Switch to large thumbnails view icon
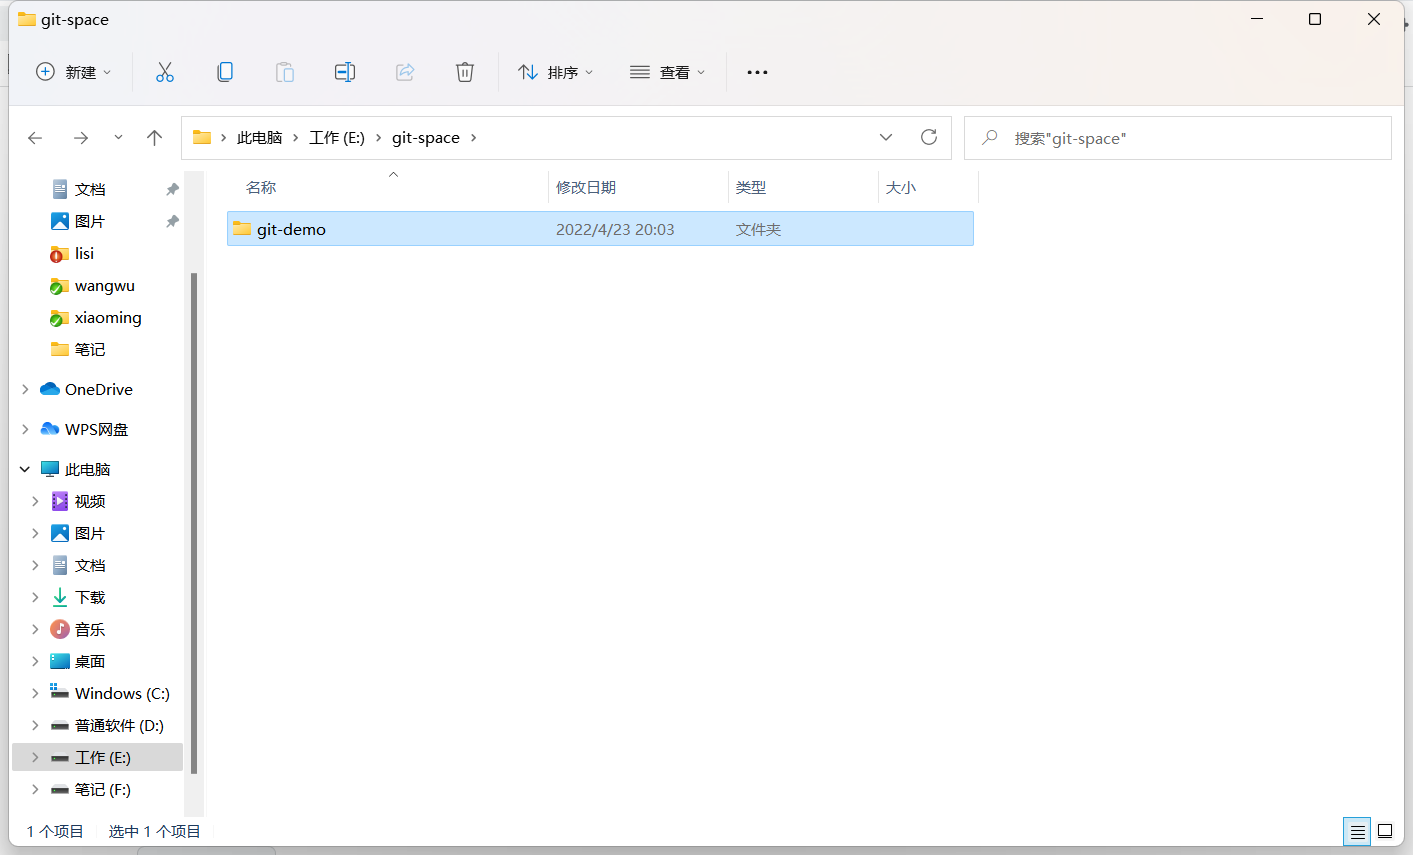 pyautogui.click(x=1385, y=831)
